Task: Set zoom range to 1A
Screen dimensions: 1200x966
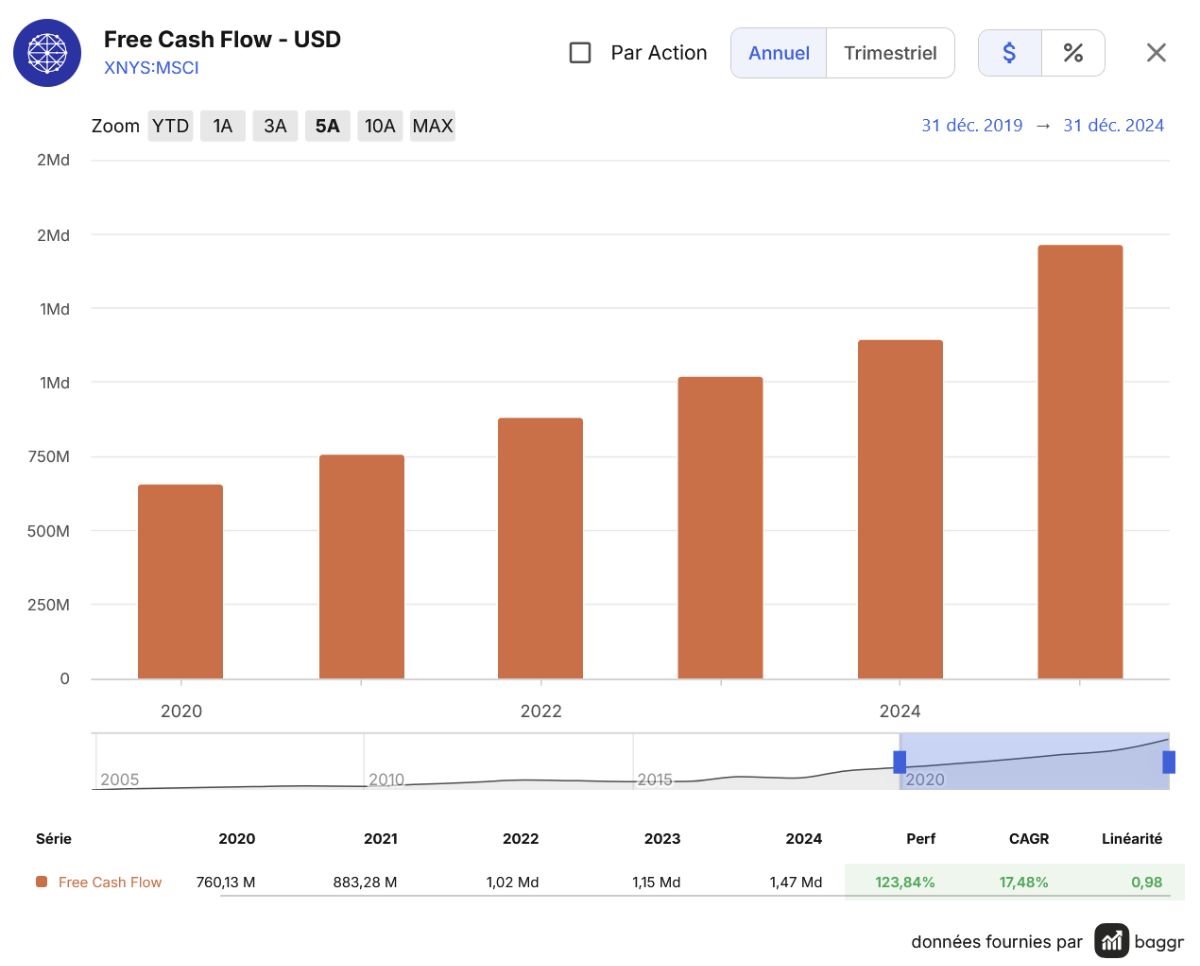Action: click(x=223, y=126)
